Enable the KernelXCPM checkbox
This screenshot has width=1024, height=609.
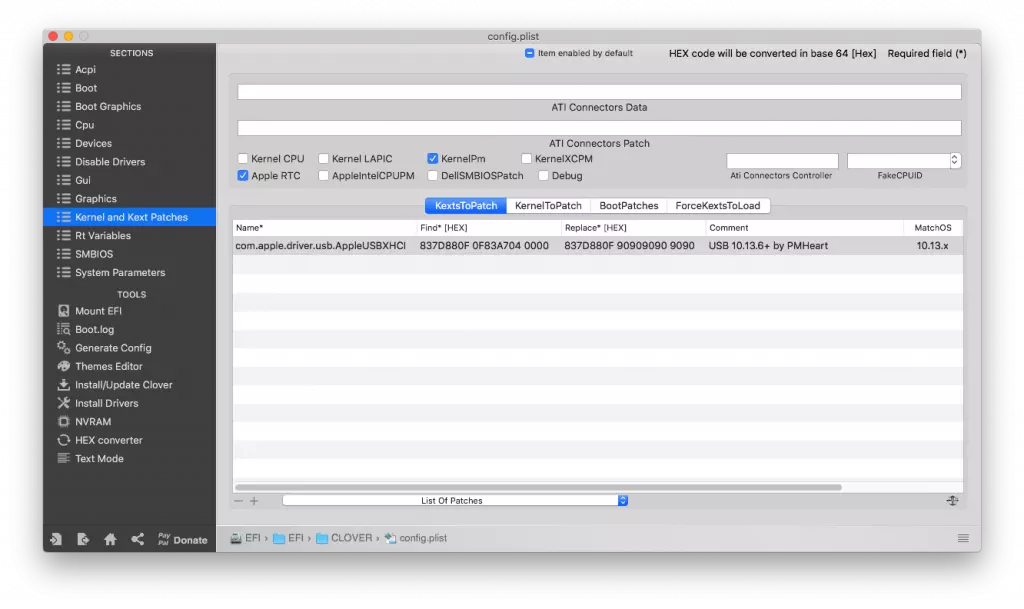[526, 159]
